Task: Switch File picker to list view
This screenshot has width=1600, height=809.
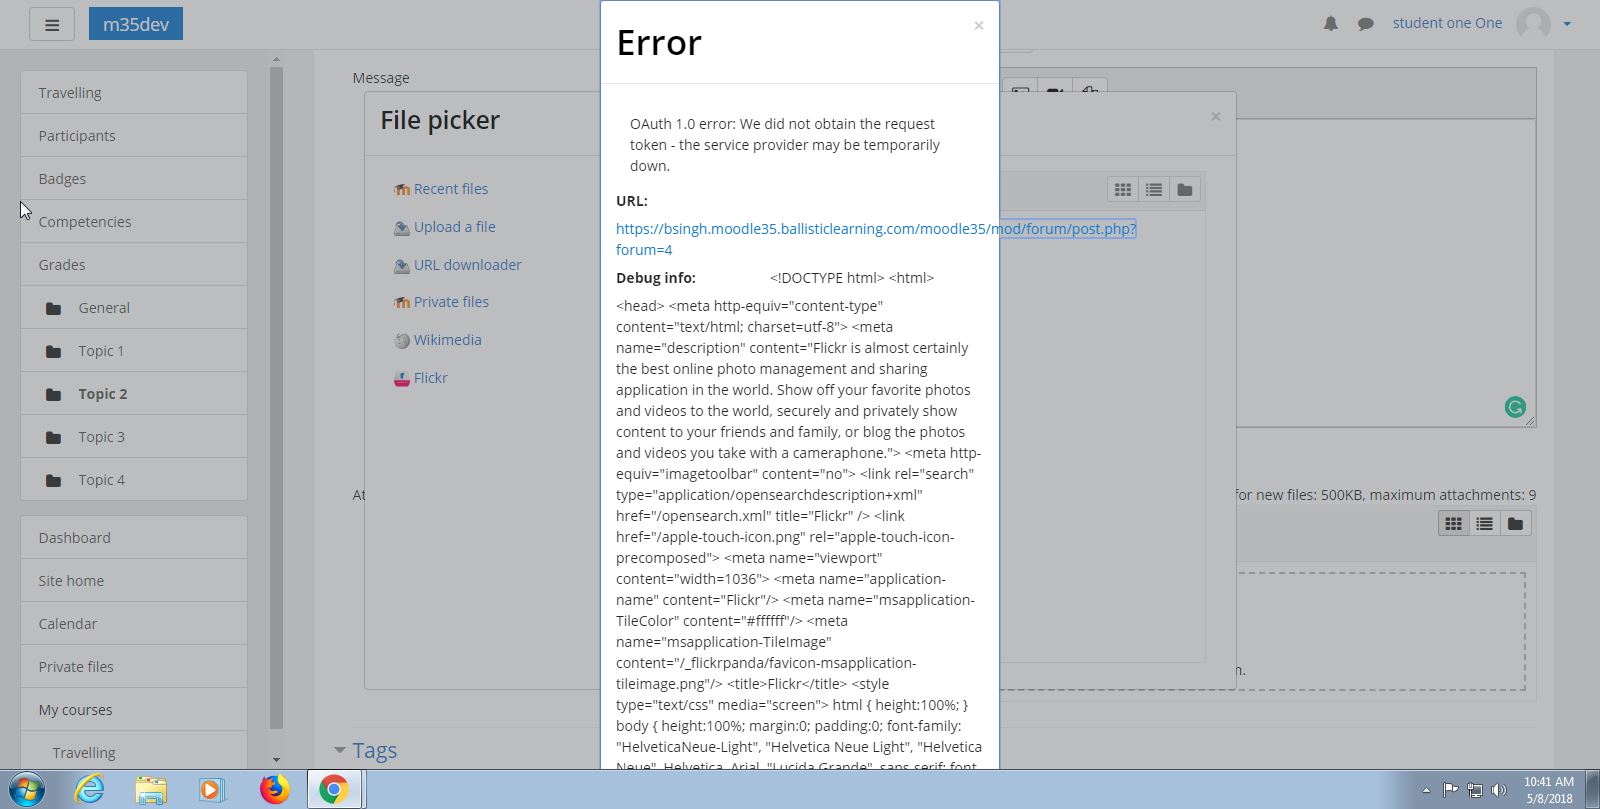Action: (x=1154, y=190)
